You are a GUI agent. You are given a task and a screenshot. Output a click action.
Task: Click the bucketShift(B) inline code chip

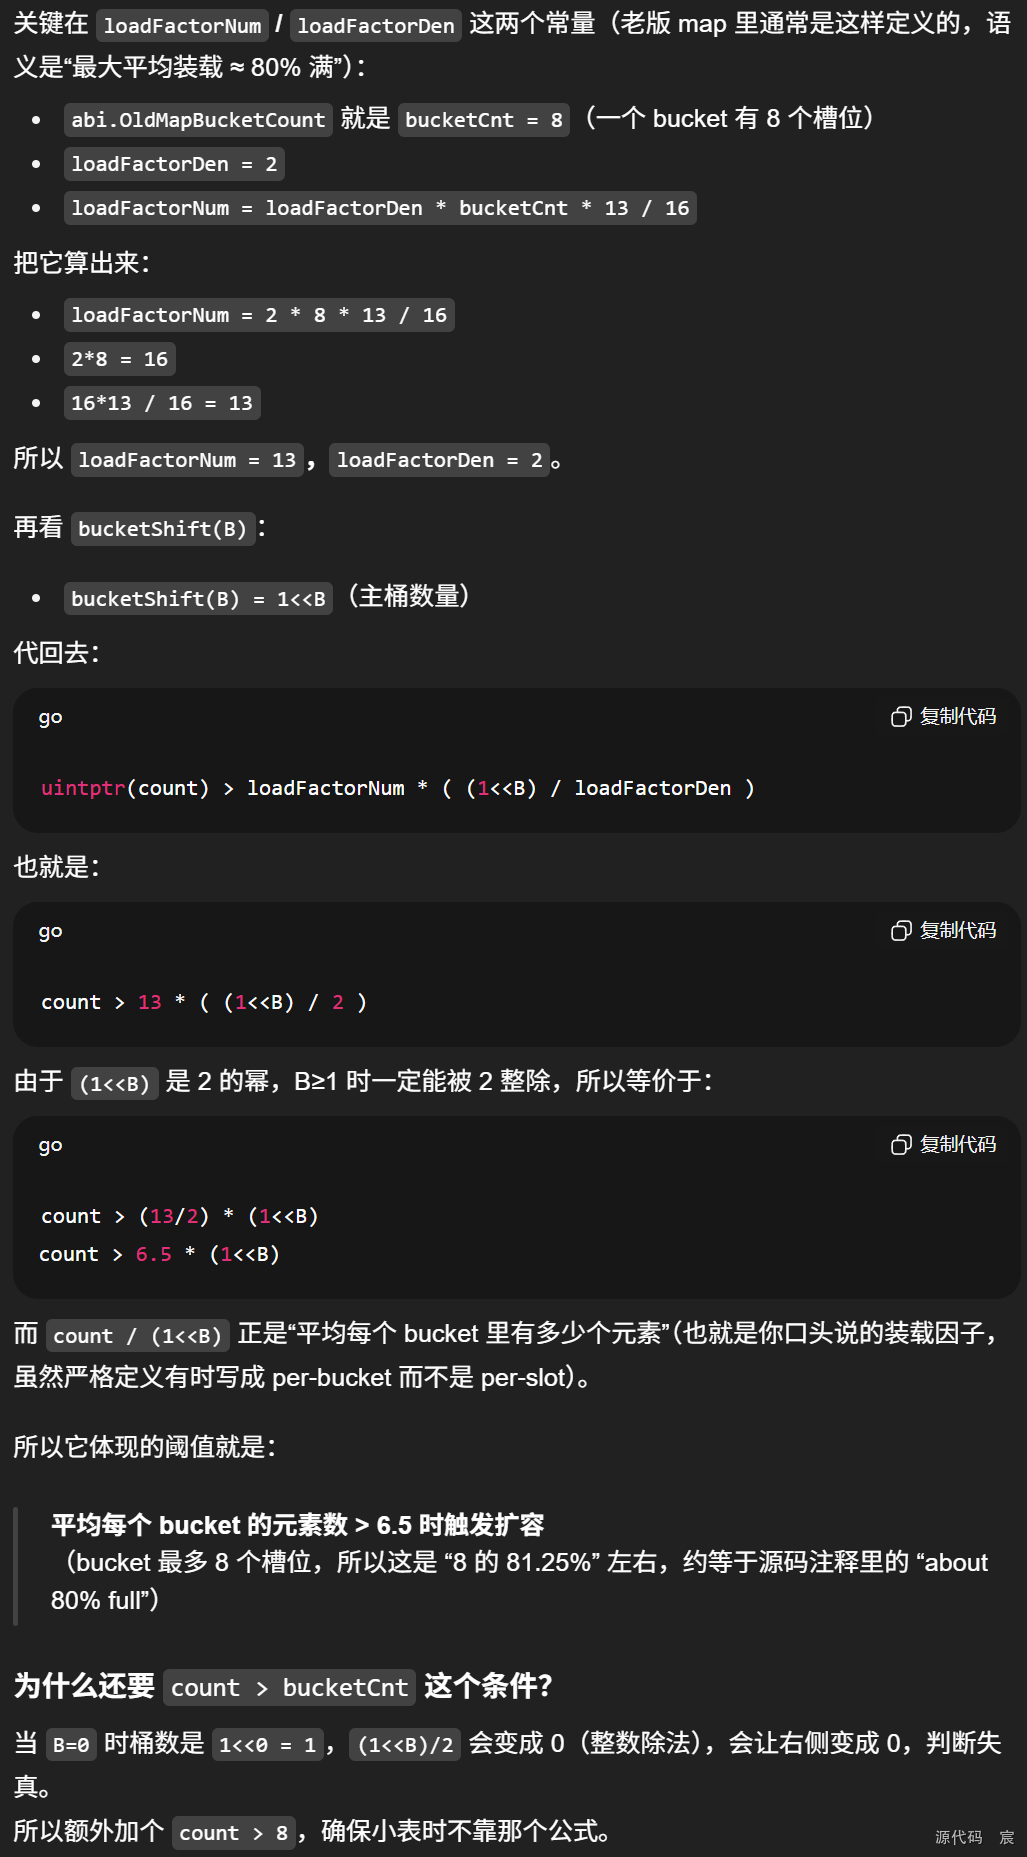[x=163, y=528]
